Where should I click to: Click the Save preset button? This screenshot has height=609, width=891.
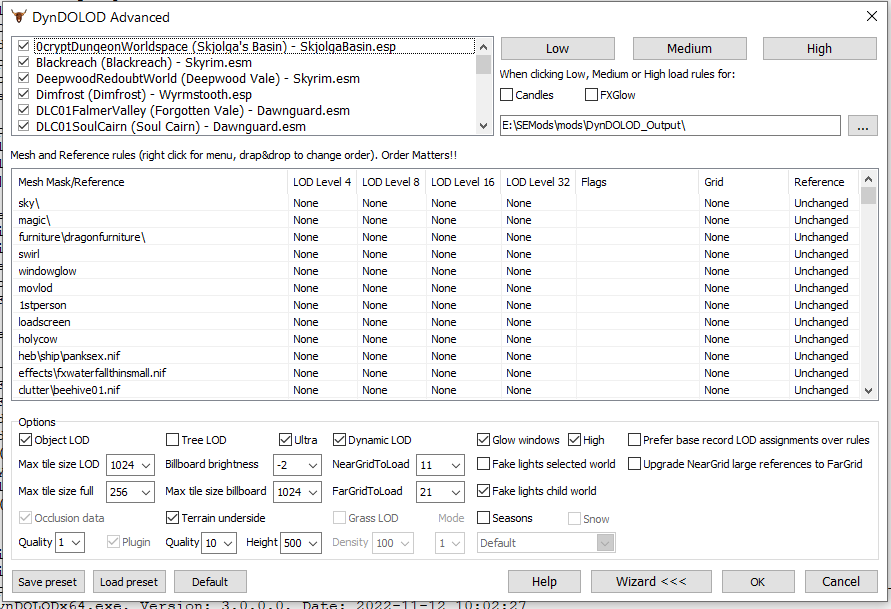click(x=50, y=582)
